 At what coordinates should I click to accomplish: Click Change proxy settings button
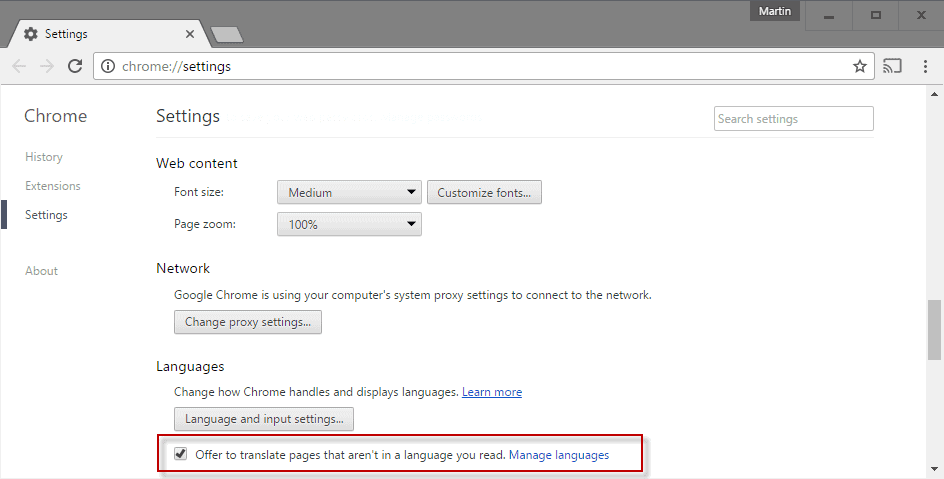coord(248,322)
